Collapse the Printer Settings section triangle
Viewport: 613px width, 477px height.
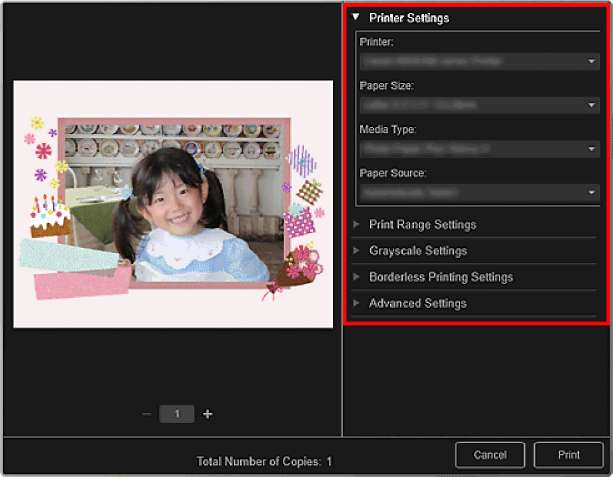tap(355, 17)
